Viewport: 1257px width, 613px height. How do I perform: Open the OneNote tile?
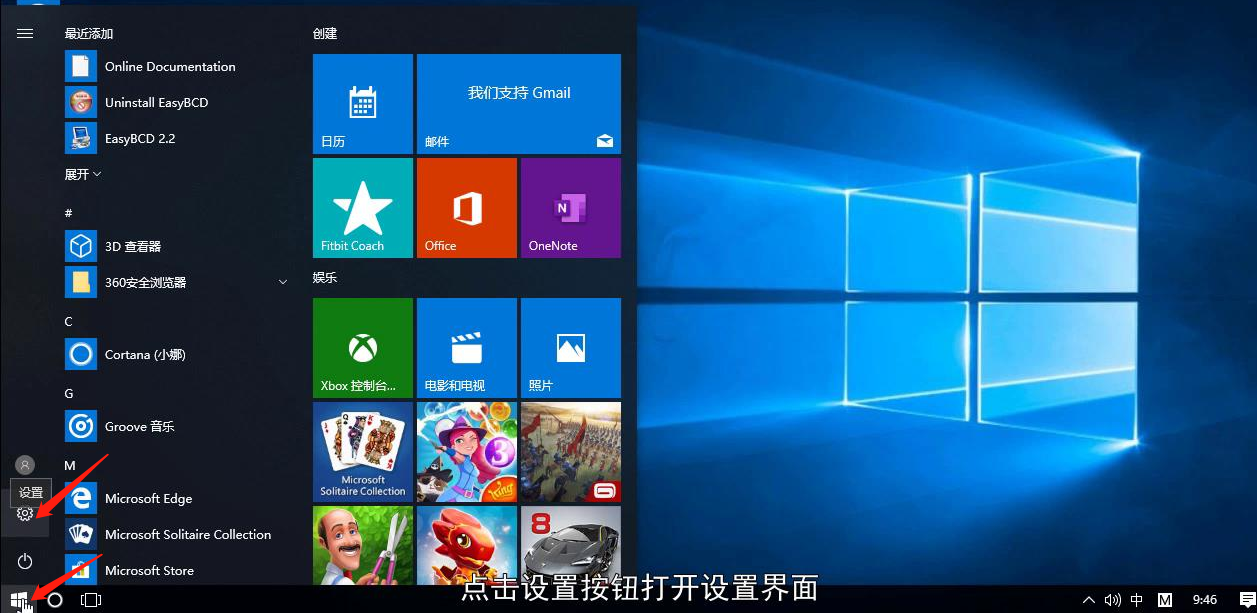[x=570, y=208]
